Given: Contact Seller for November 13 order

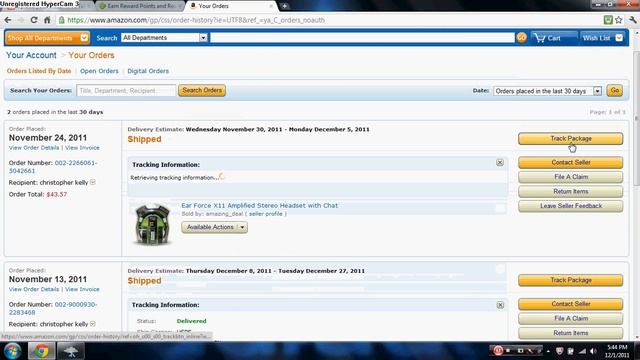Looking at the screenshot, I should click(x=571, y=304).
